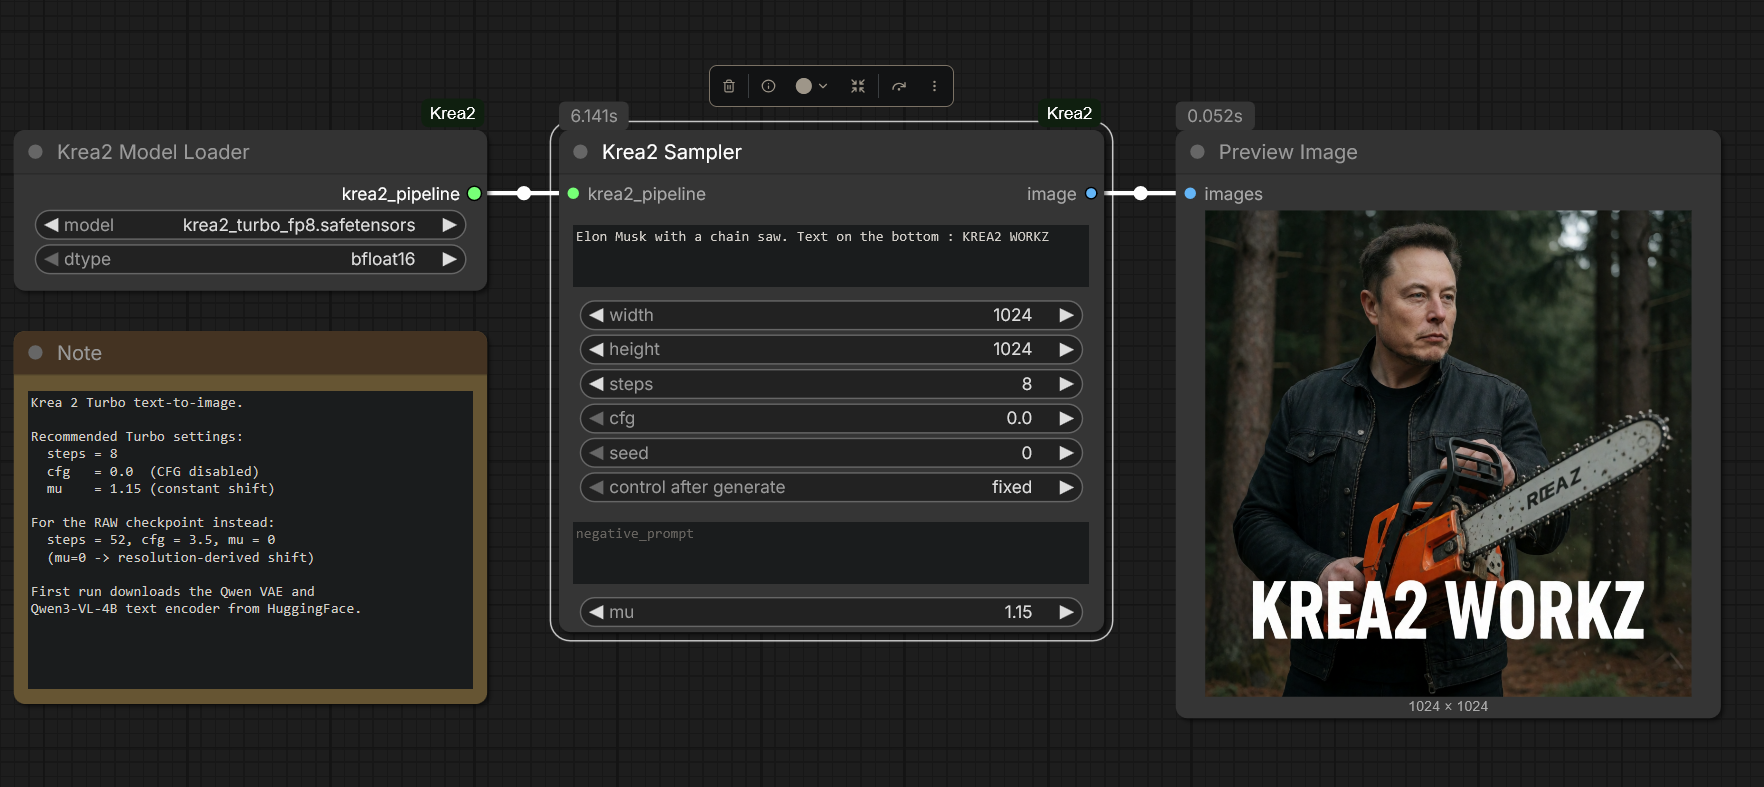Viewport: 1764px width, 787px height.
Task: Click the krea2_pipeline input socket on Krea2 Sampler
Action: click(x=573, y=193)
